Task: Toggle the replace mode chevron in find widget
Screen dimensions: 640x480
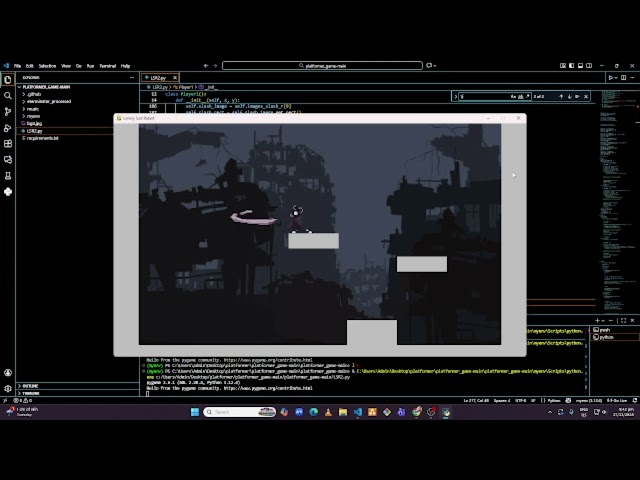Action: 456,97
